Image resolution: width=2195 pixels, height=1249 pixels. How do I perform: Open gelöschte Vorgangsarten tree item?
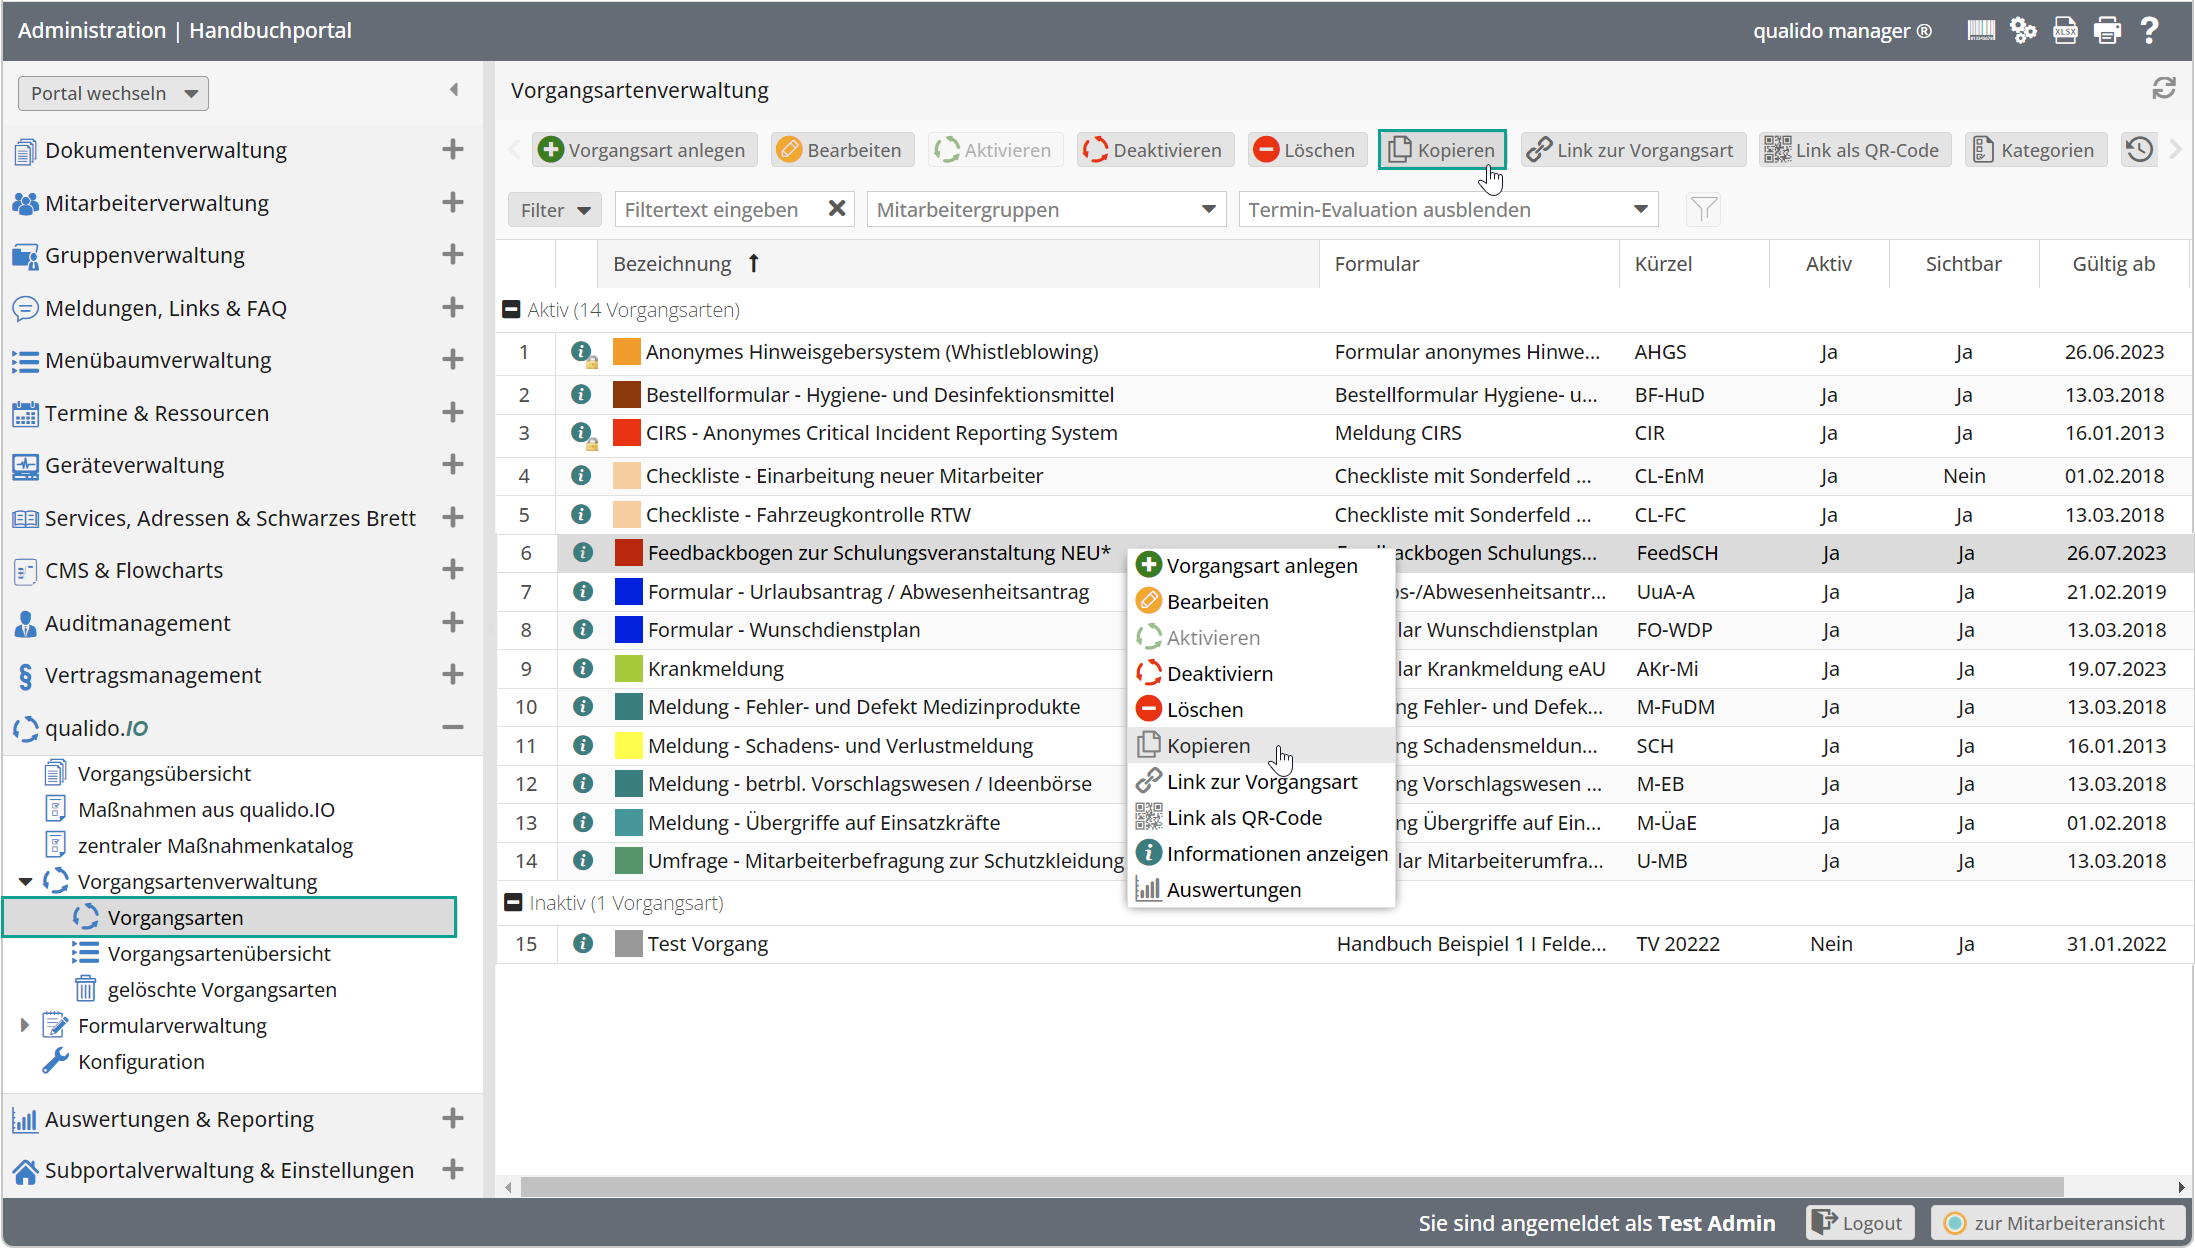(222, 989)
